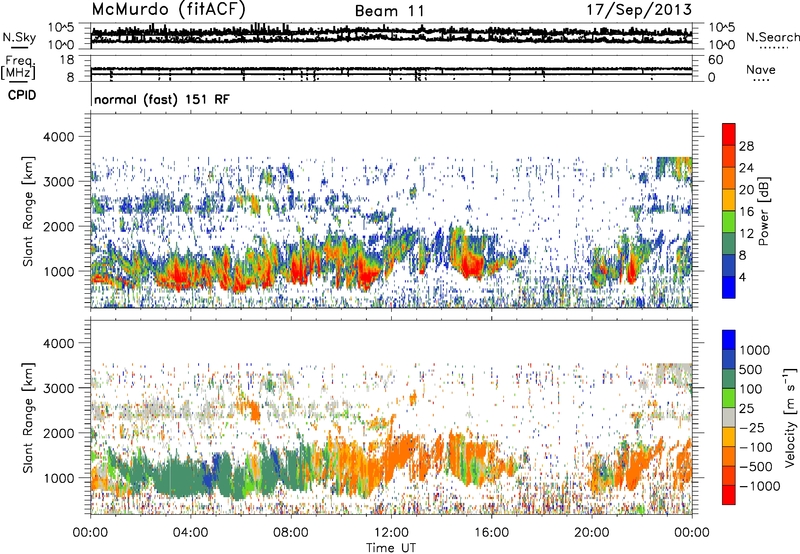
Task: Click the normal (fast) 151 RF text
Action: [162, 99]
